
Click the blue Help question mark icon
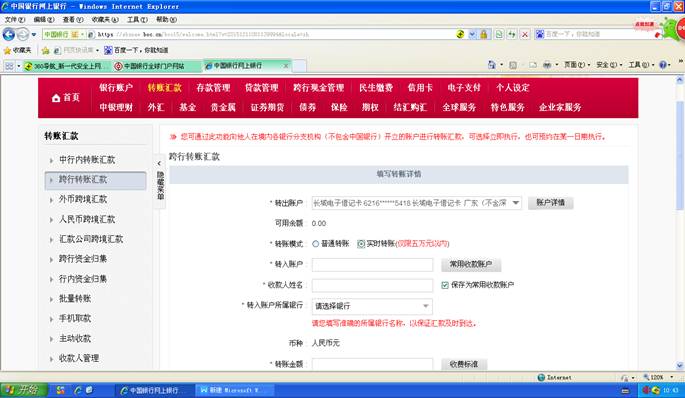coord(663,65)
